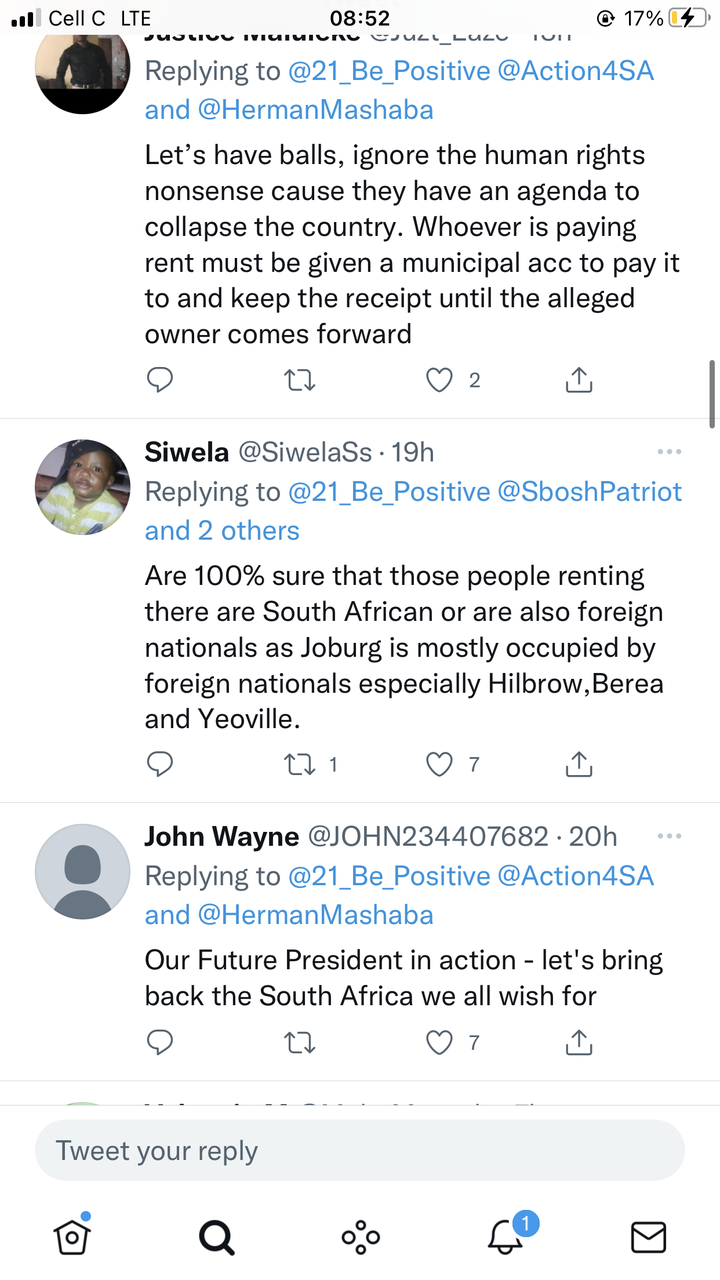Retweet the top tweet about paying rent
Screen dimensions: 720x1280
coord(300,380)
